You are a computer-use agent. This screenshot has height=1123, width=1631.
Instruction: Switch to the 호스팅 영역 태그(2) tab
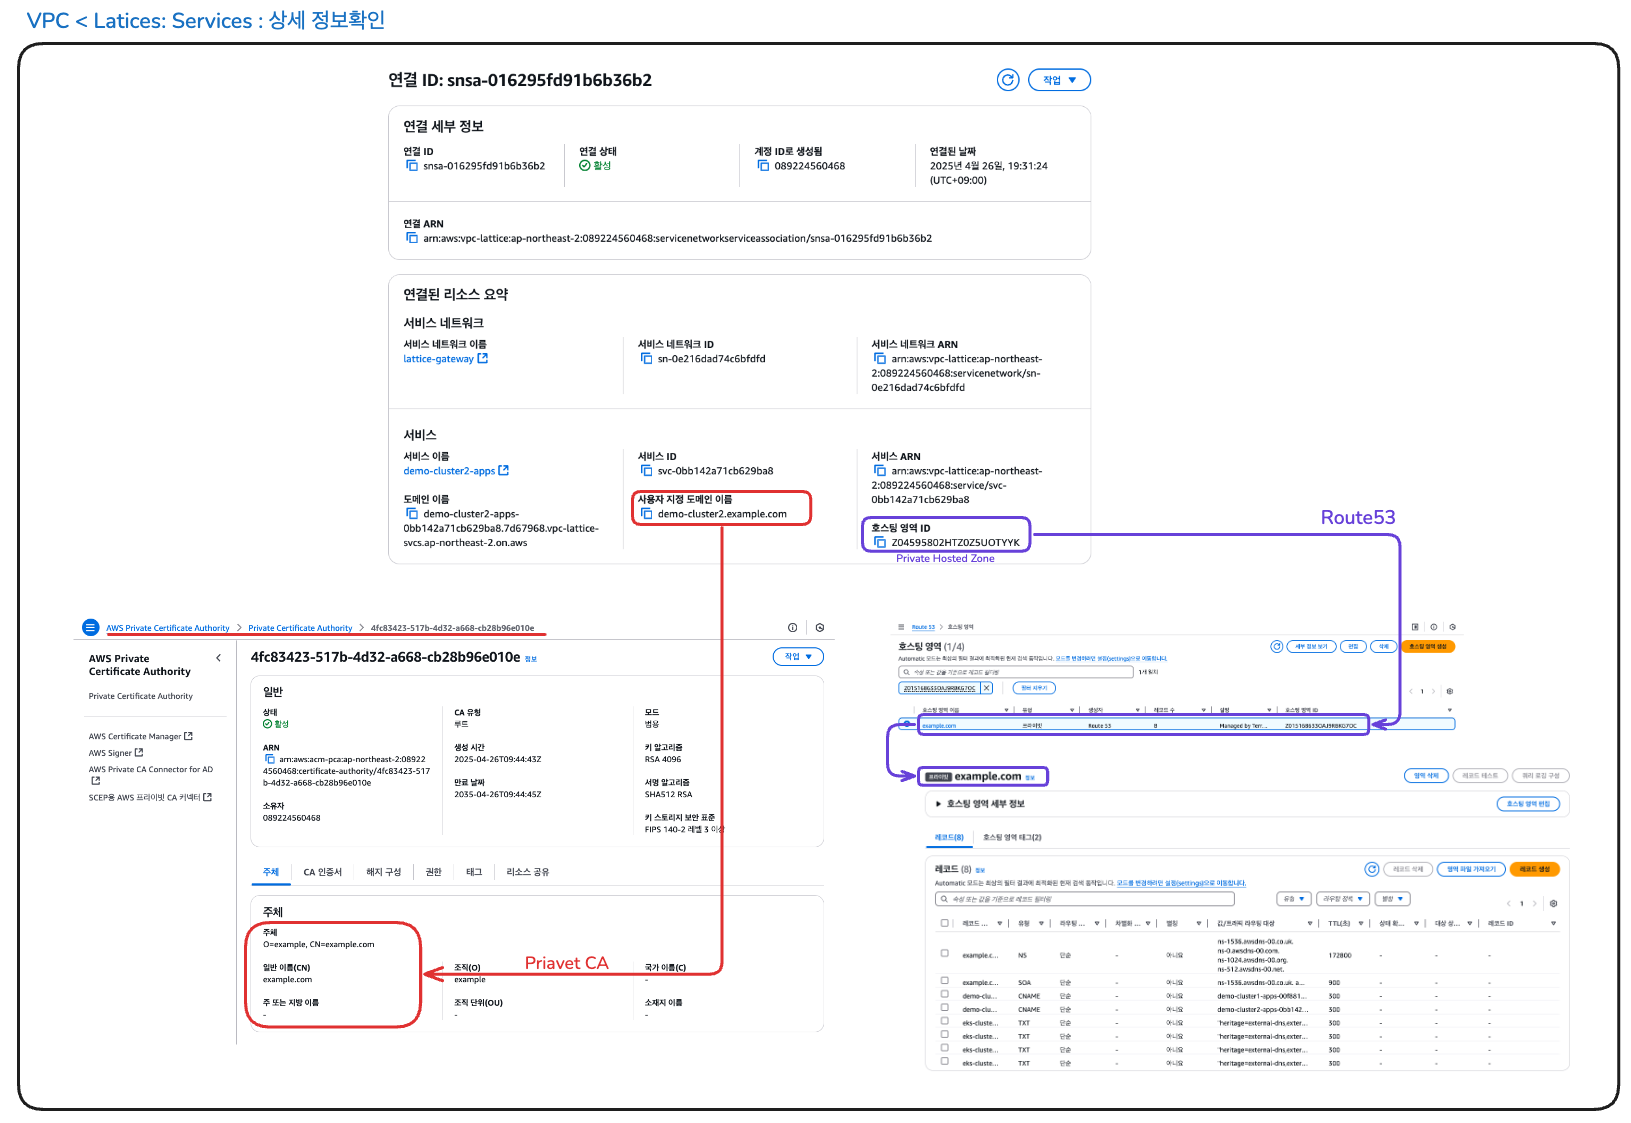coord(1012,838)
